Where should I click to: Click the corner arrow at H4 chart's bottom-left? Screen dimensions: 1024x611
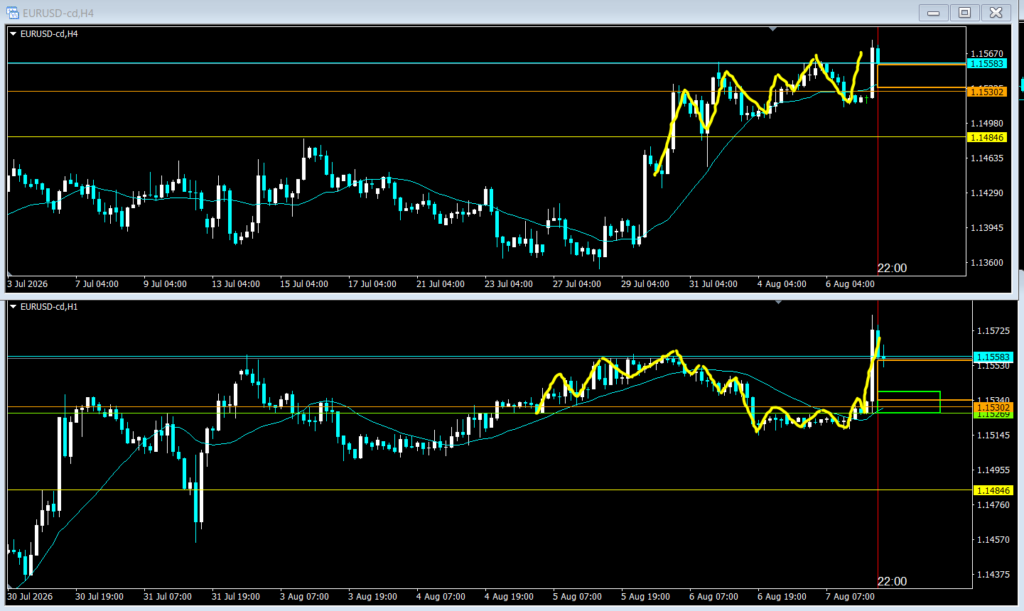coord(10,274)
